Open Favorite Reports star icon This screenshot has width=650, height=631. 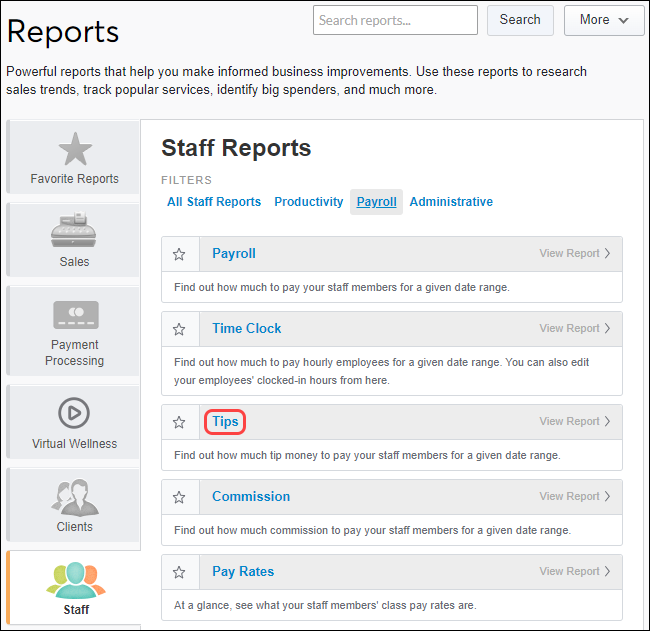tap(75, 149)
